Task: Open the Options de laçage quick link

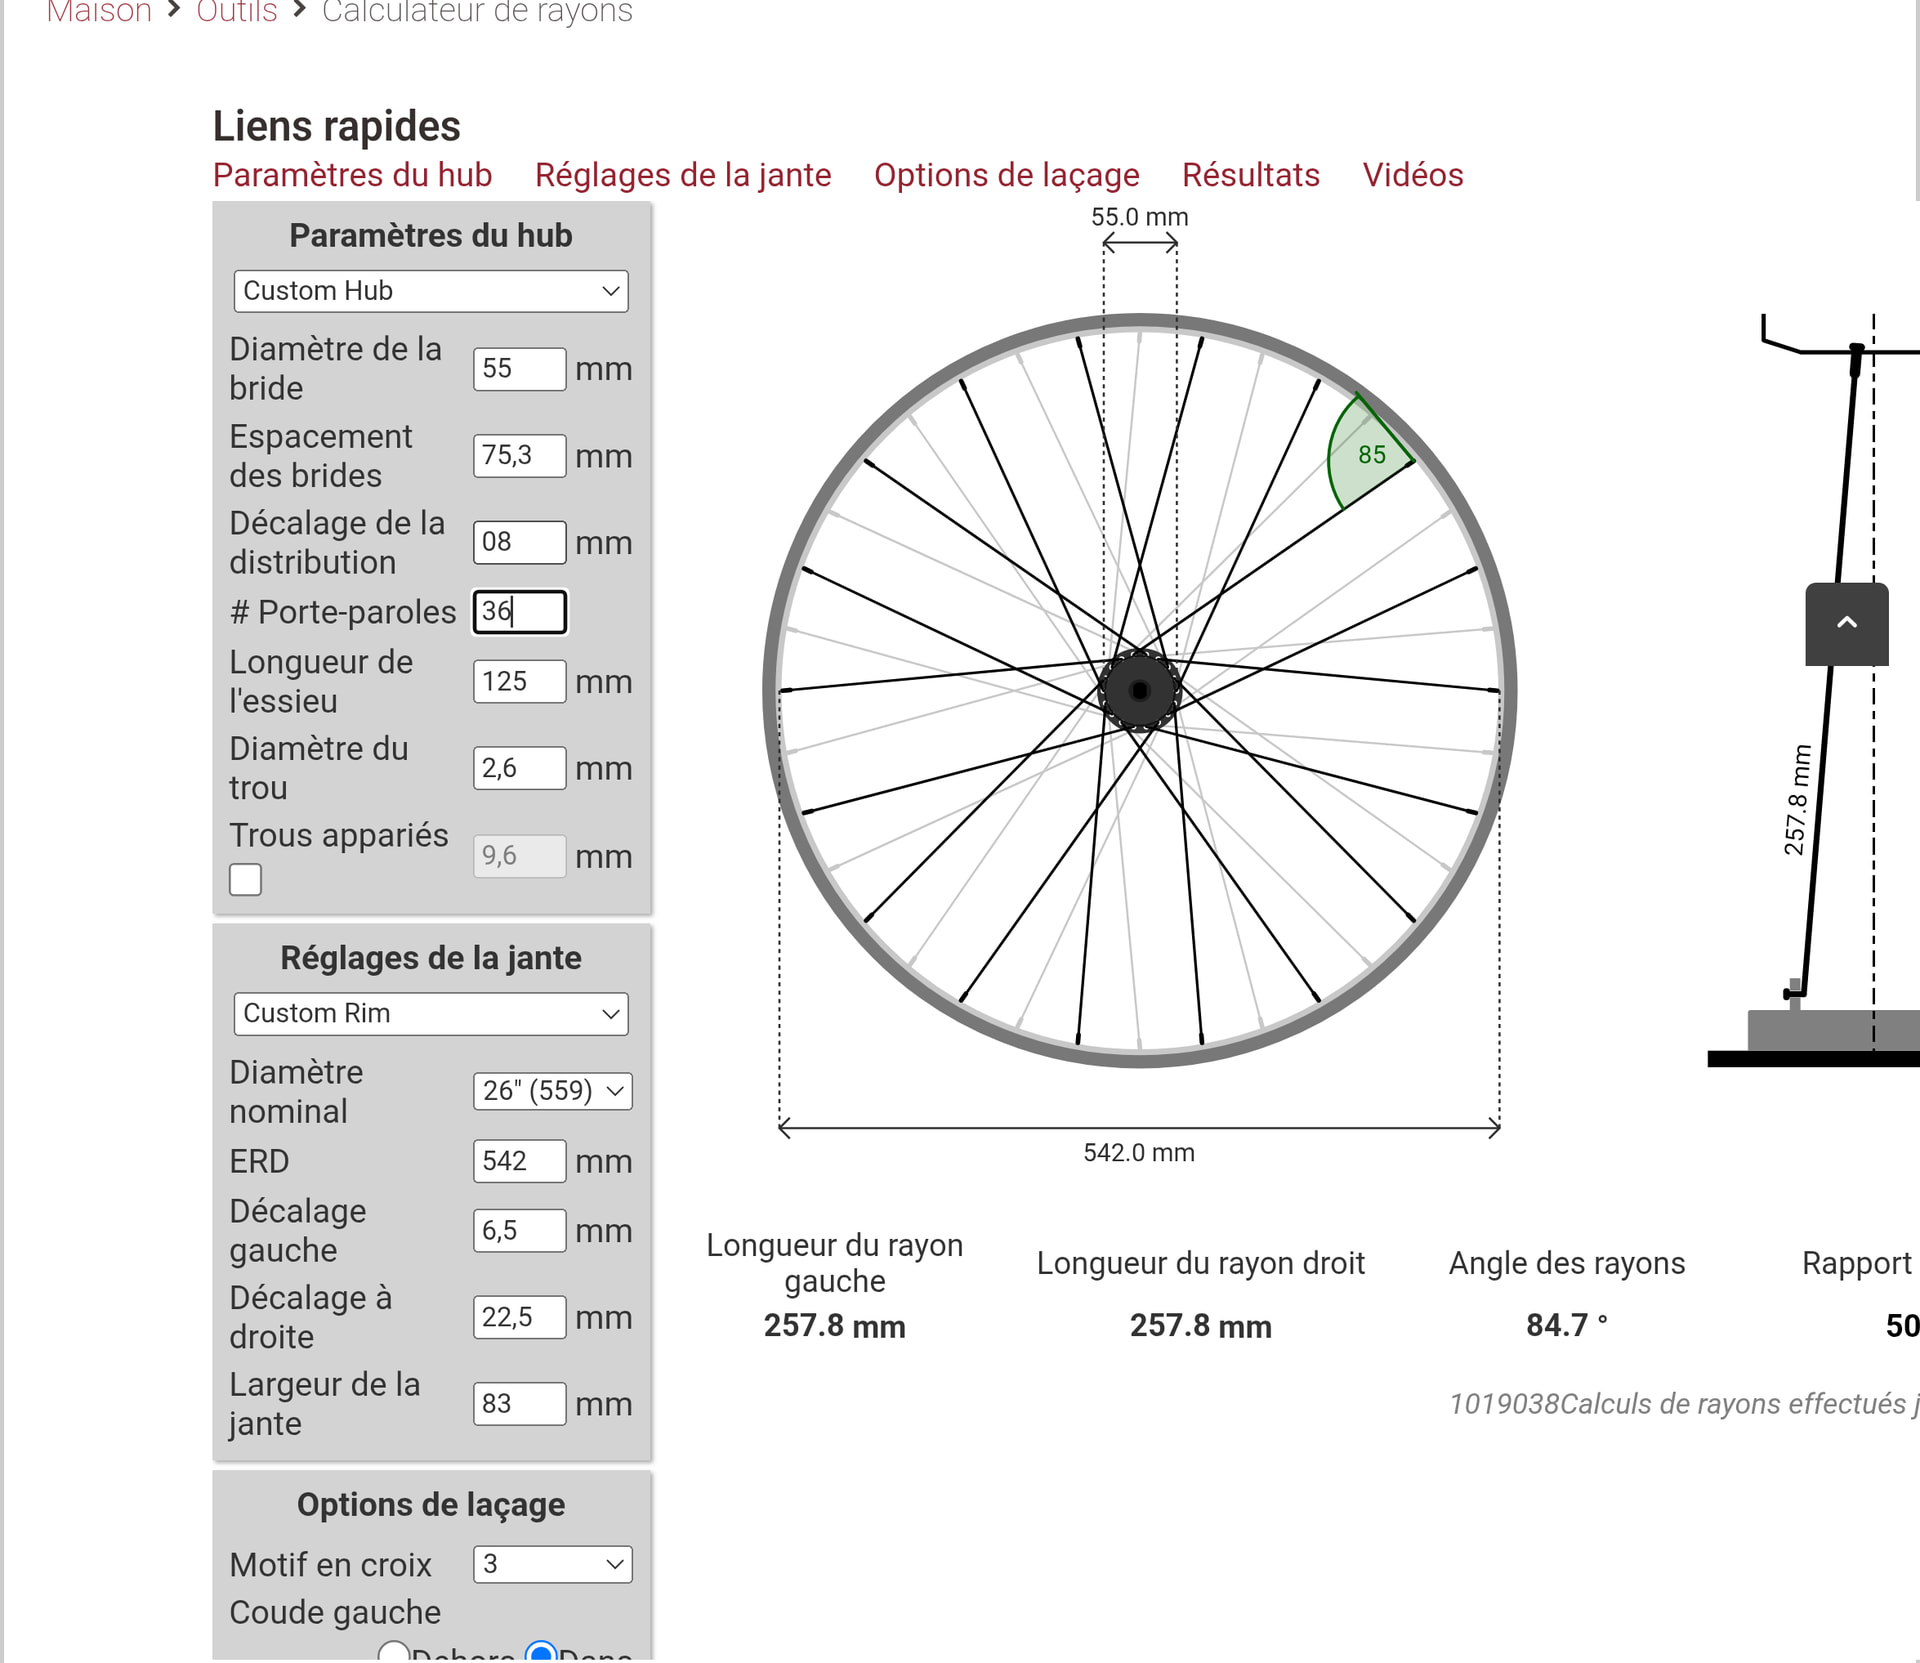Action: point(1006,175)
